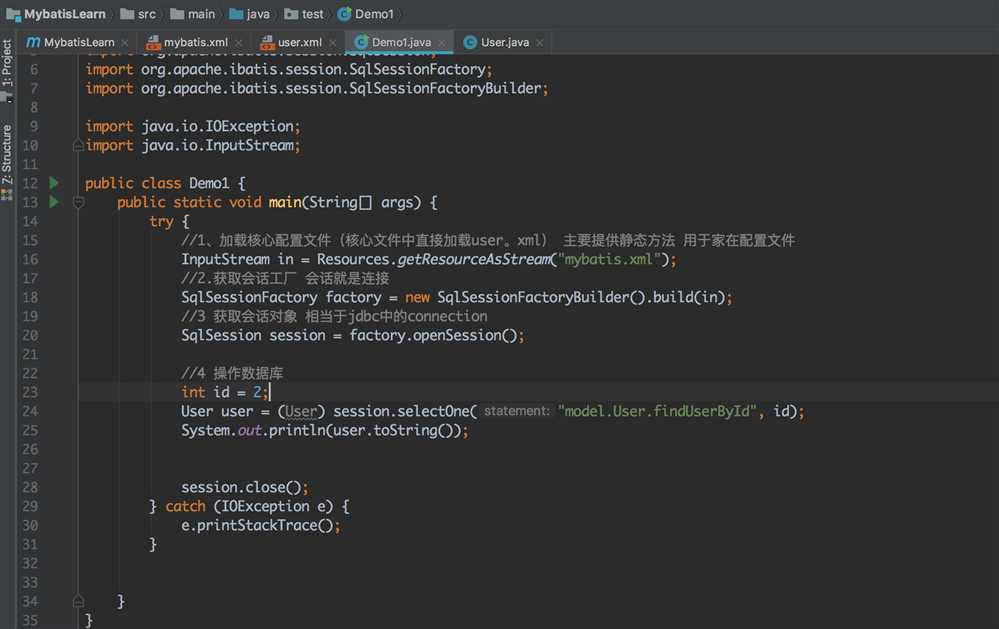Click System.out.println statement
The image size is (999, 629).
(324, 430)
